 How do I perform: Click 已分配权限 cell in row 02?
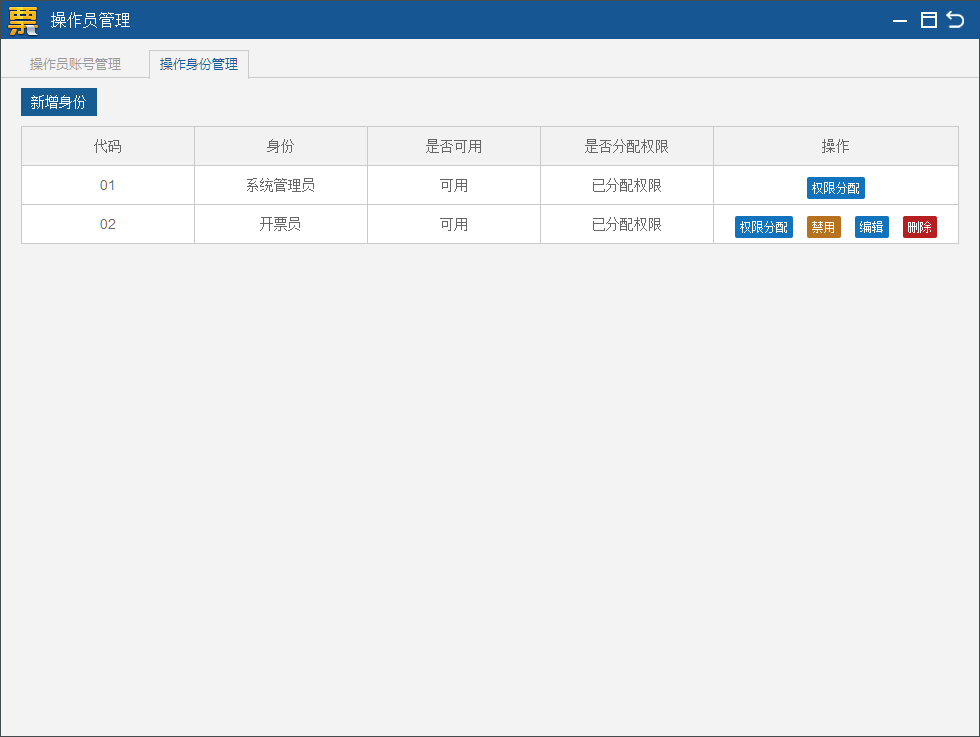[627, 224]
